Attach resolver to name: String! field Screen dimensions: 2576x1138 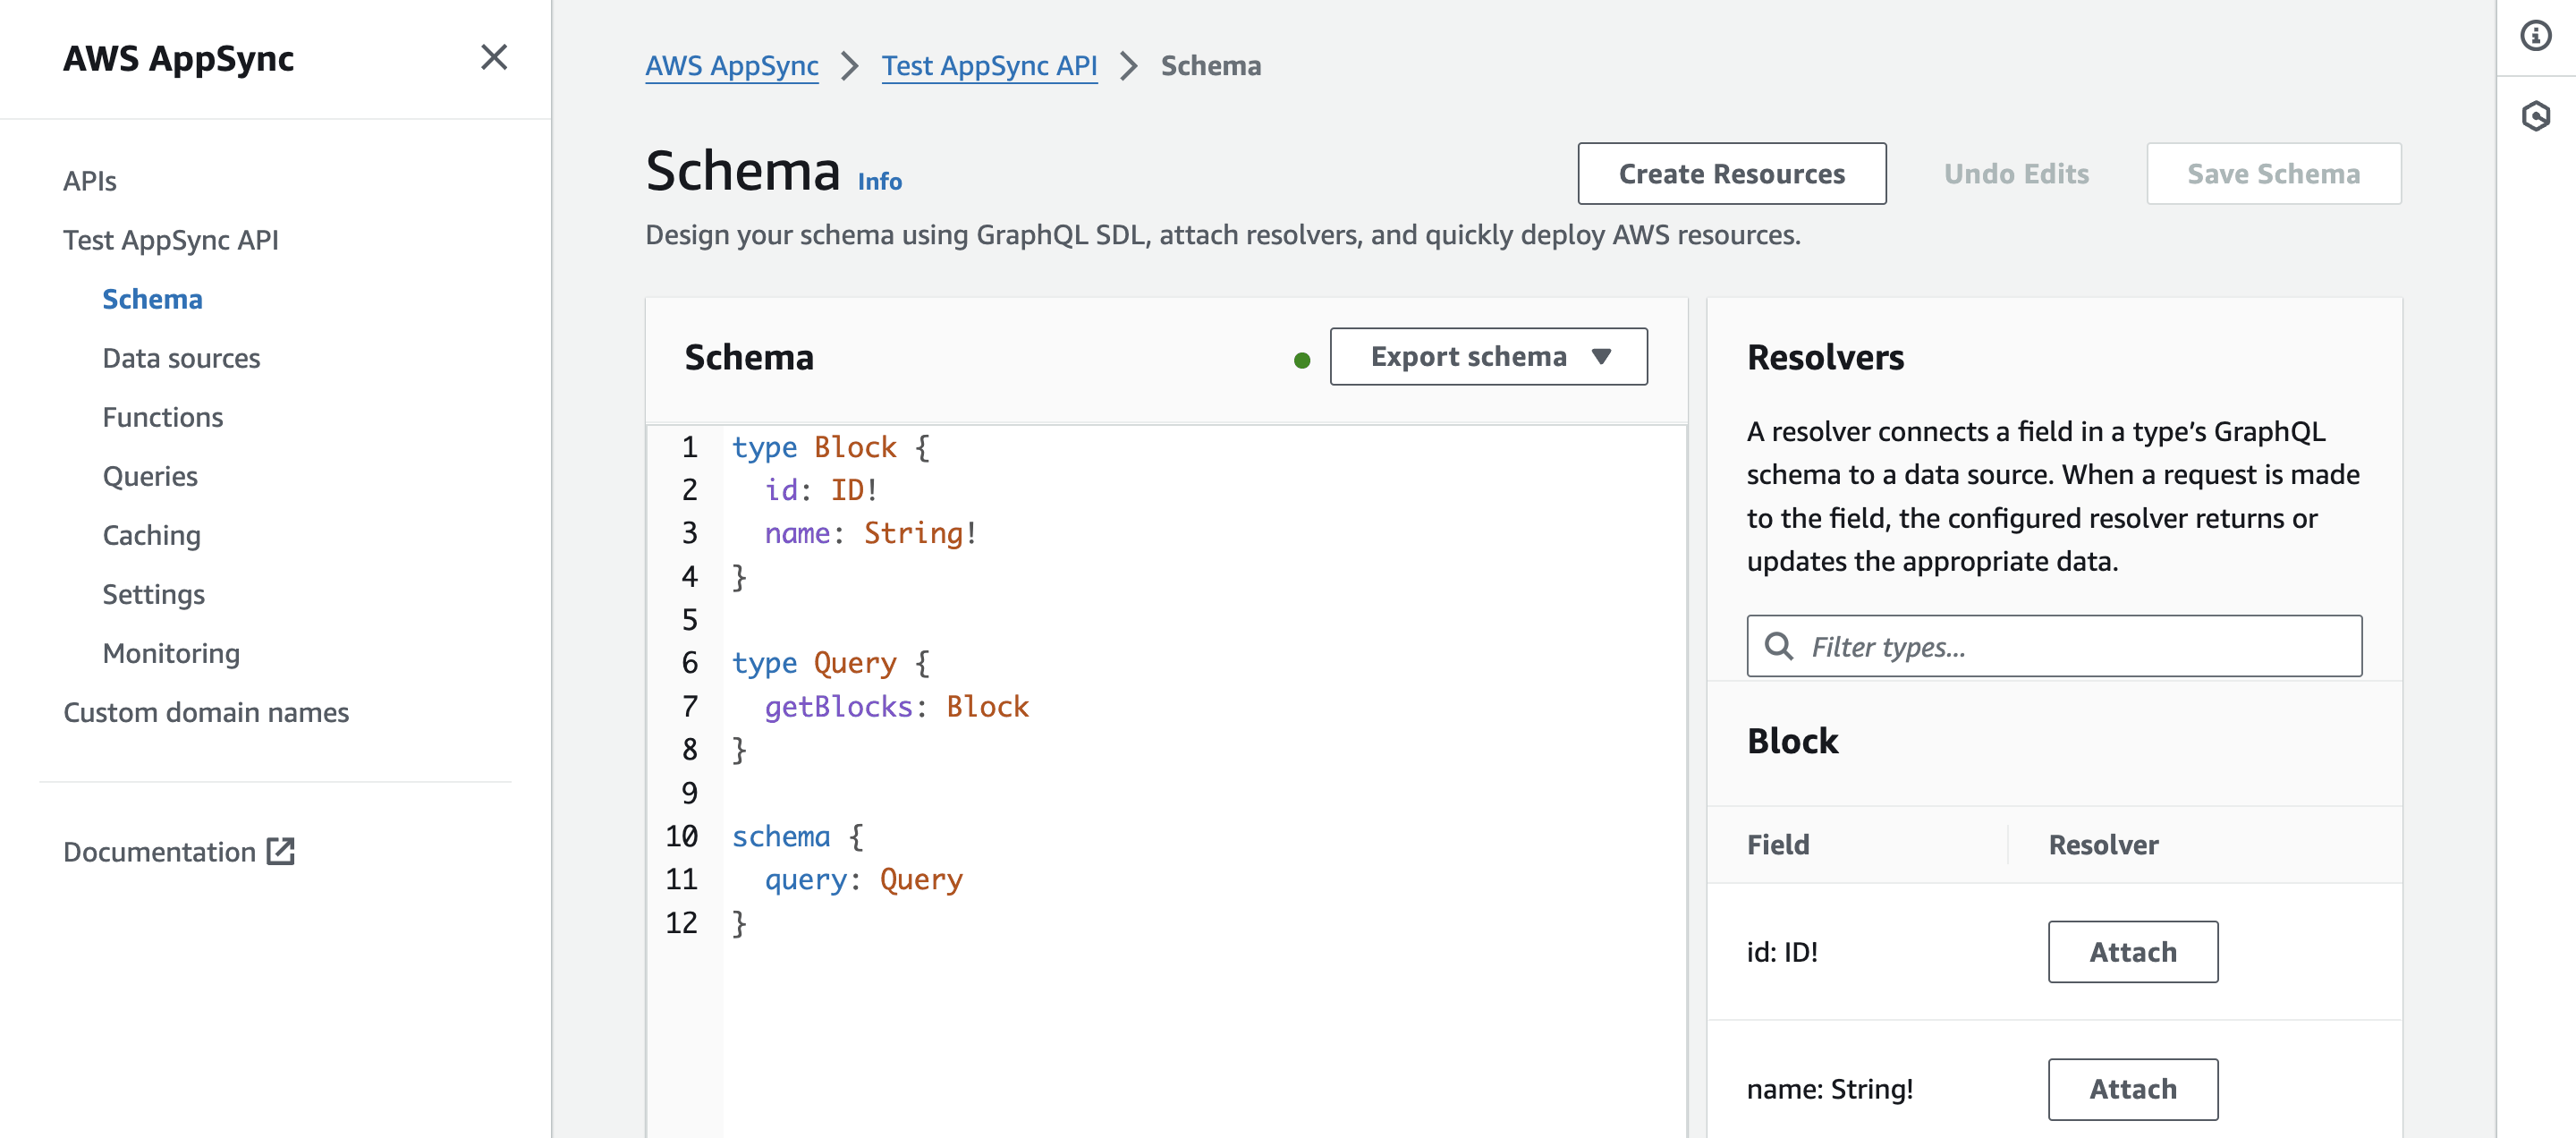(2133, 1089)
